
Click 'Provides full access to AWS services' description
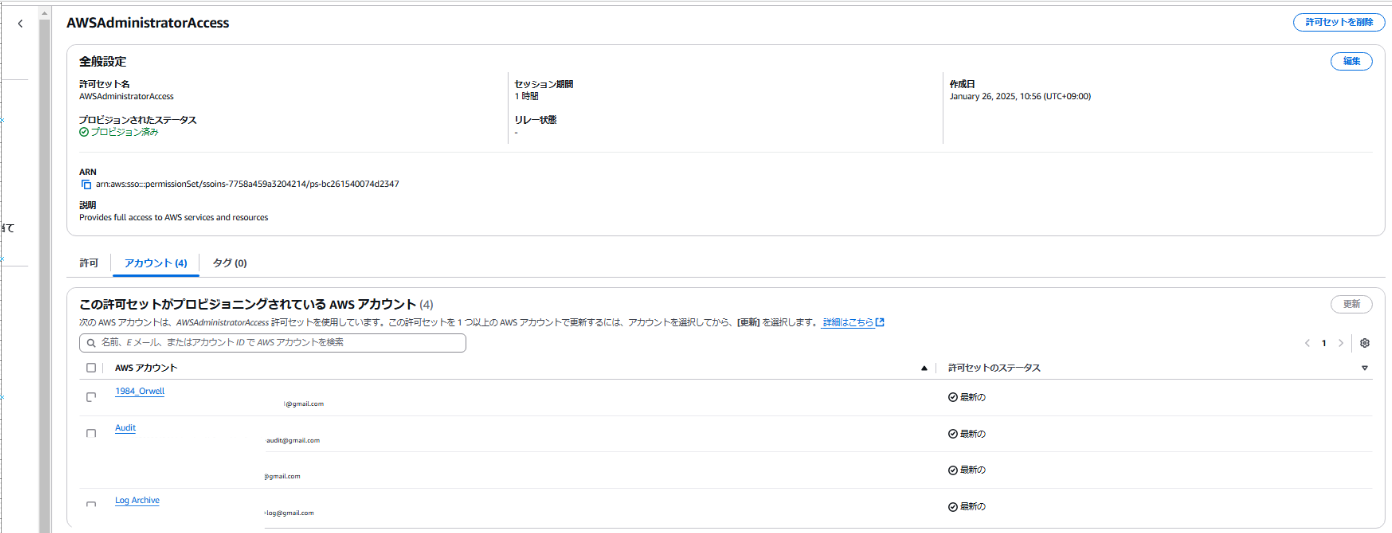[174, 217]
